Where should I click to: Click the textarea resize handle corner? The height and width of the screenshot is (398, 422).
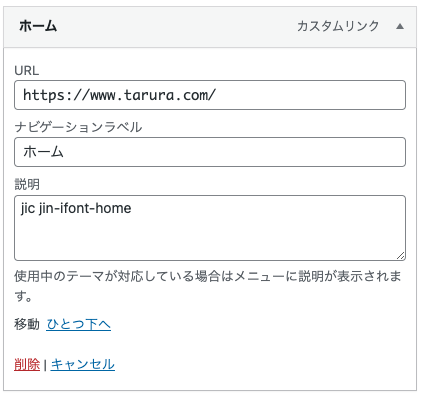pos(401,256)
